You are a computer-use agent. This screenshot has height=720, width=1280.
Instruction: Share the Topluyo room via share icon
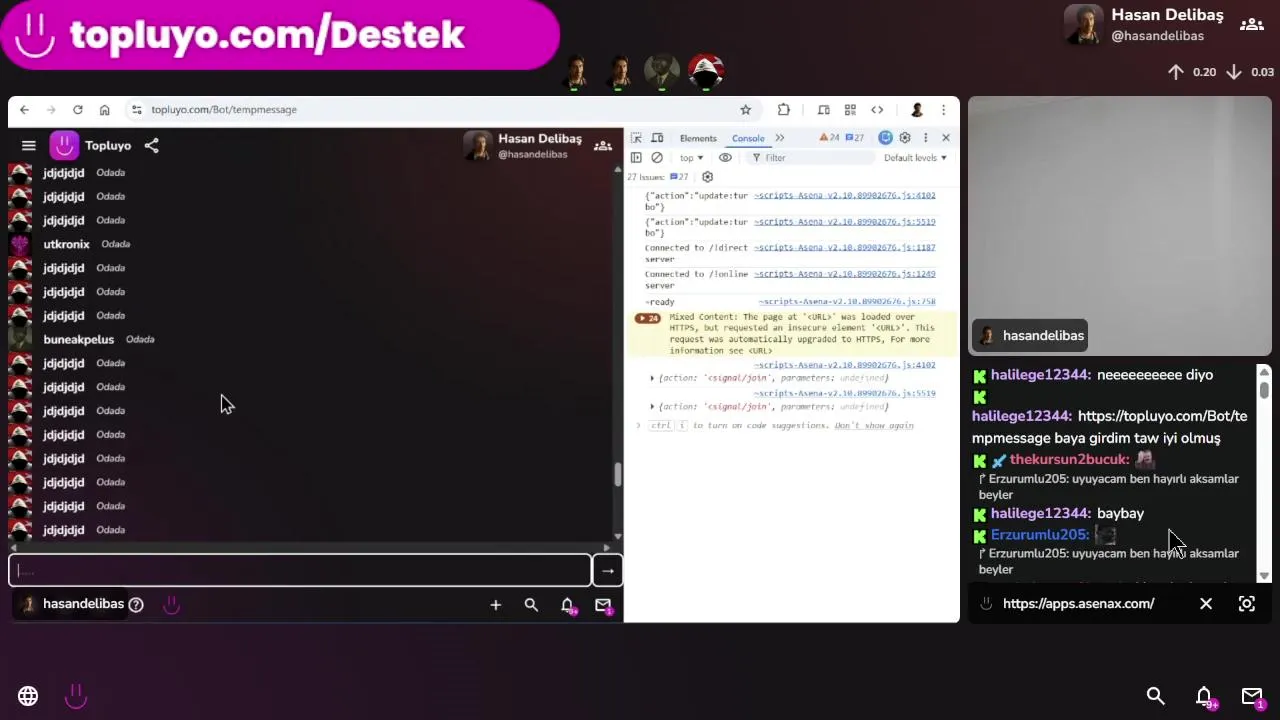click(151, 146)
